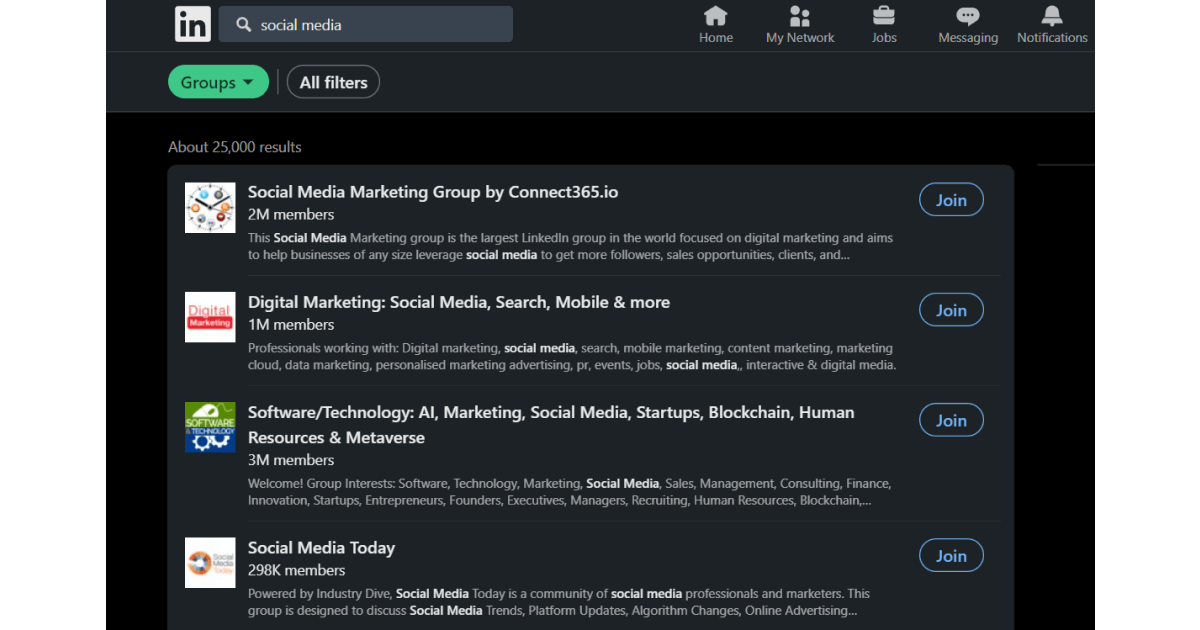The height and width of the screenshot is (630, 1200).
Task: Click the 3M members text
Action: pyautogui.click(x=291, y=460)
